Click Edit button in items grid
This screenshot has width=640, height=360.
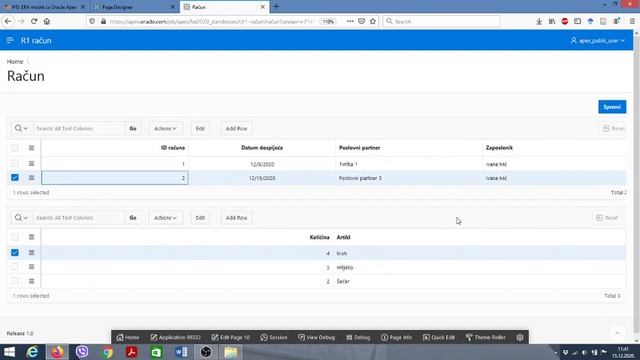(x=200, y=218)
